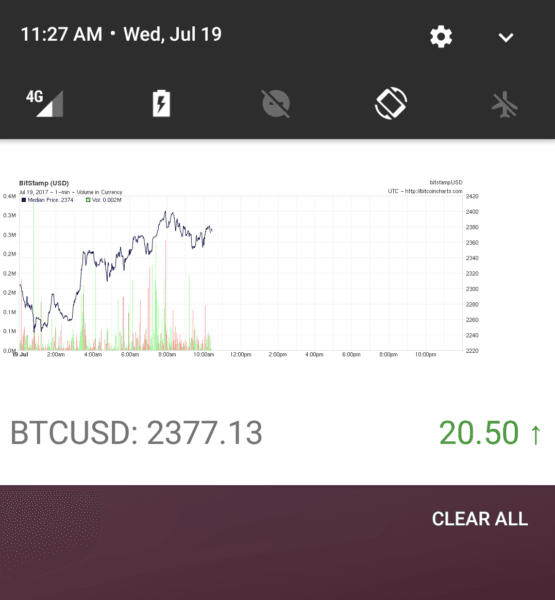Tap the bitstampUSD label on chart
555x600 pixels.
tap(446, 183)
